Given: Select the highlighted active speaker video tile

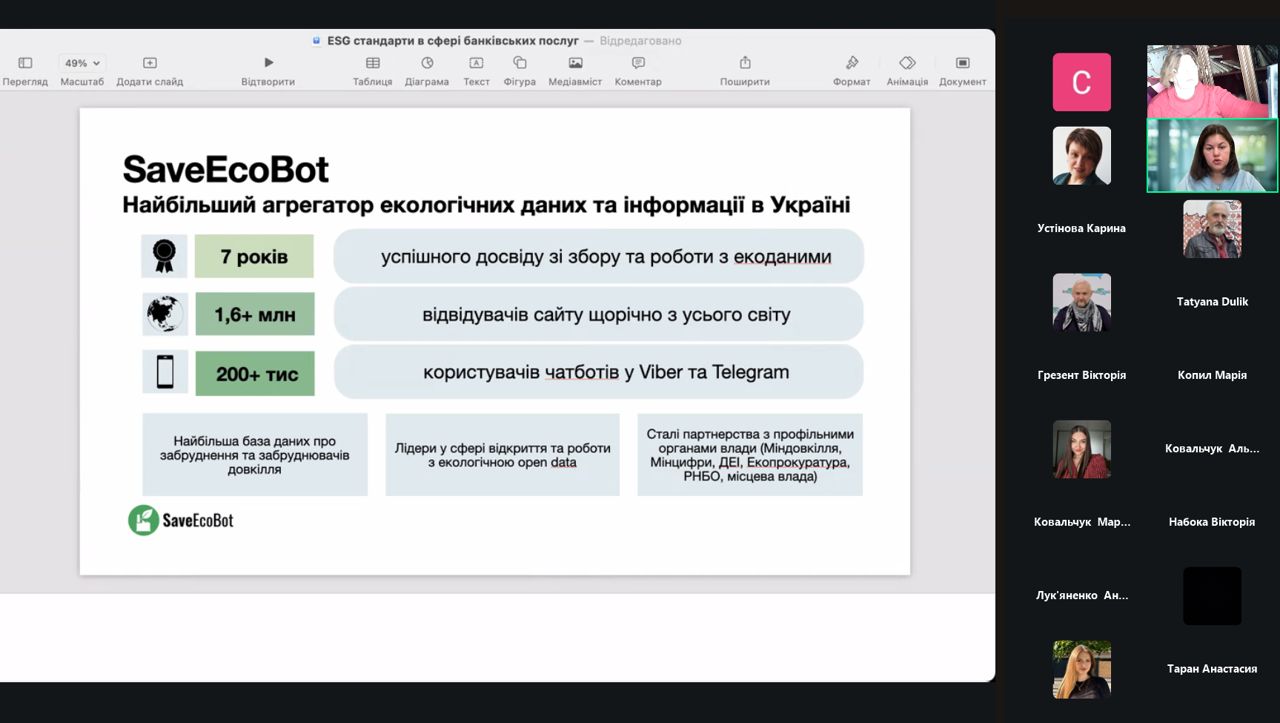Looking at the screenshot, I should [1212, 155].
